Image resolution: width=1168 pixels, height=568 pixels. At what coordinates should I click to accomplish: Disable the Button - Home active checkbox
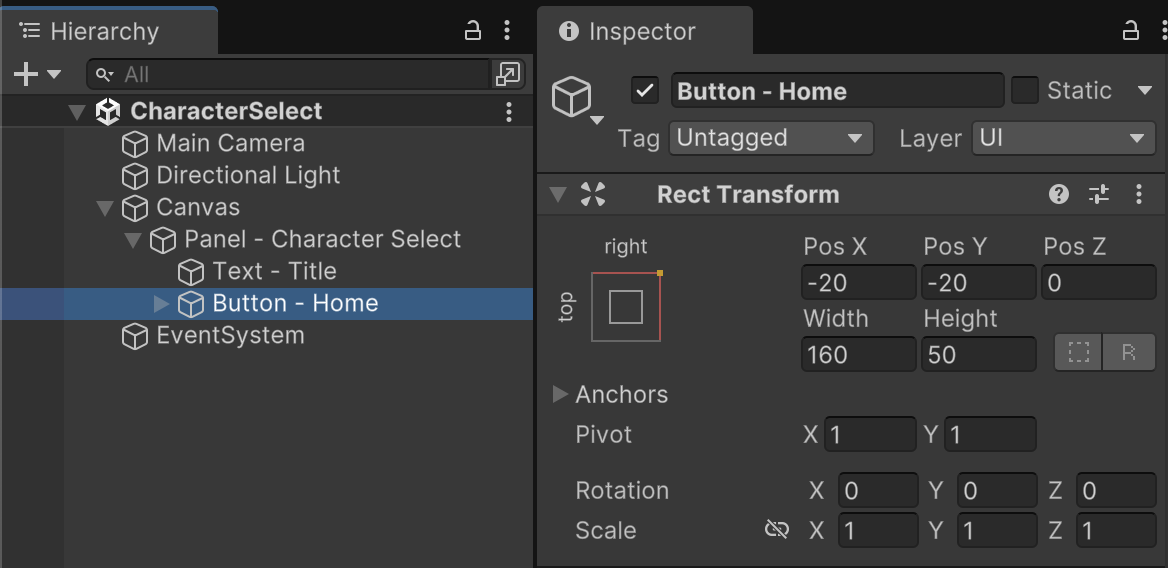point(645,91)
